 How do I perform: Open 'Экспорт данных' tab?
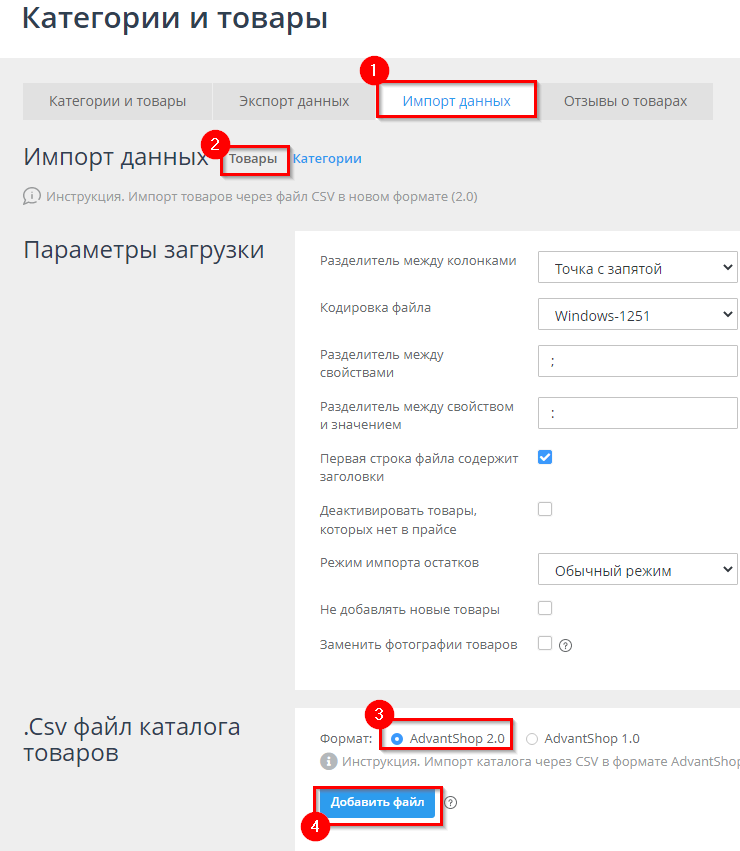coord(294,101)
